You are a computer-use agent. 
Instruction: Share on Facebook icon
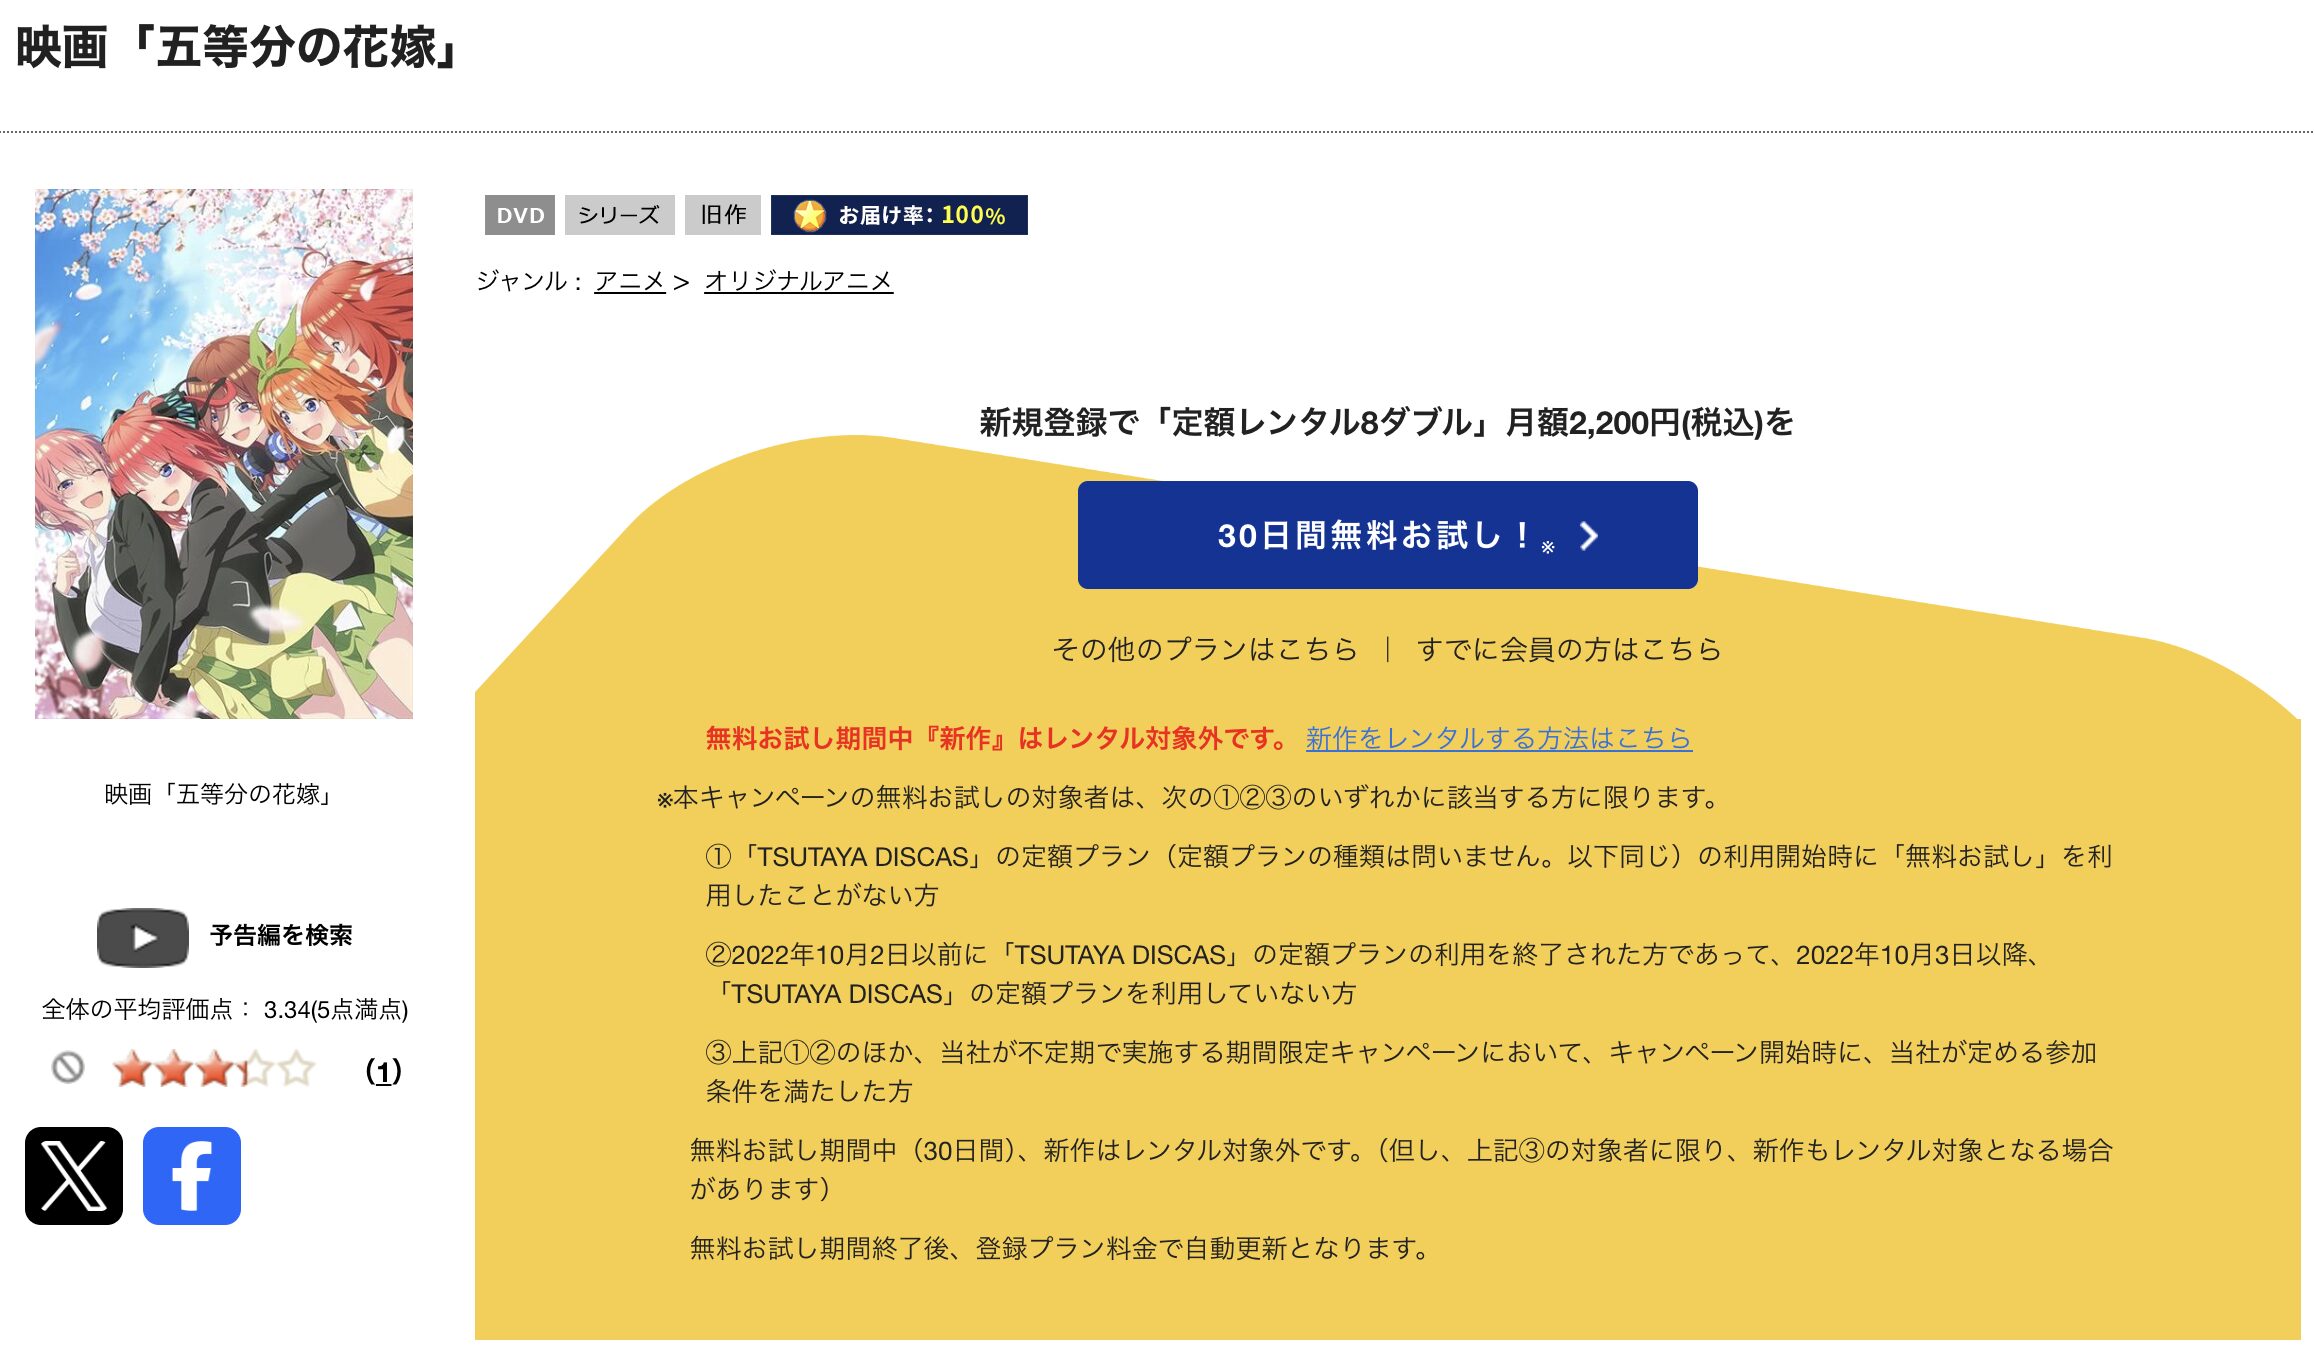[192, 1176]
